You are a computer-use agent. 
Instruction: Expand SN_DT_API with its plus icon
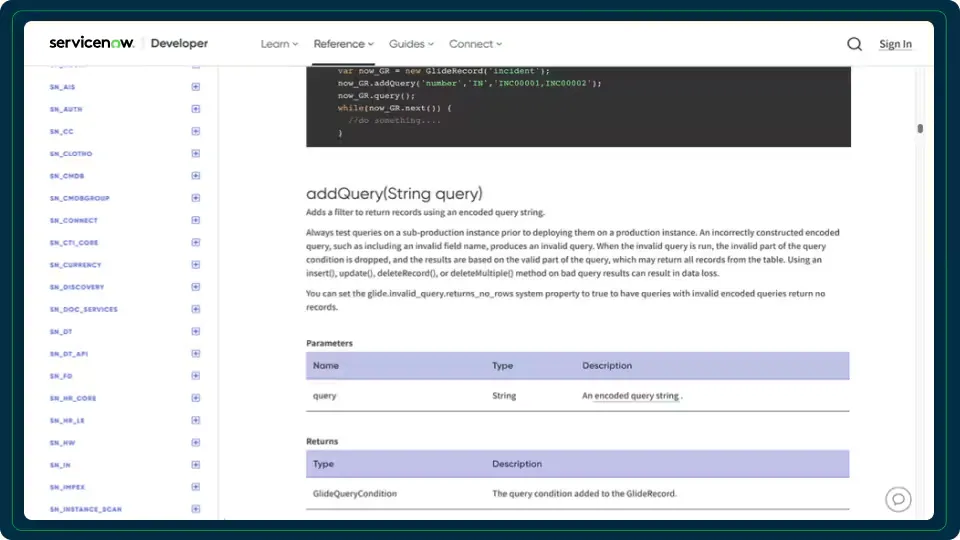coord(195,354)
